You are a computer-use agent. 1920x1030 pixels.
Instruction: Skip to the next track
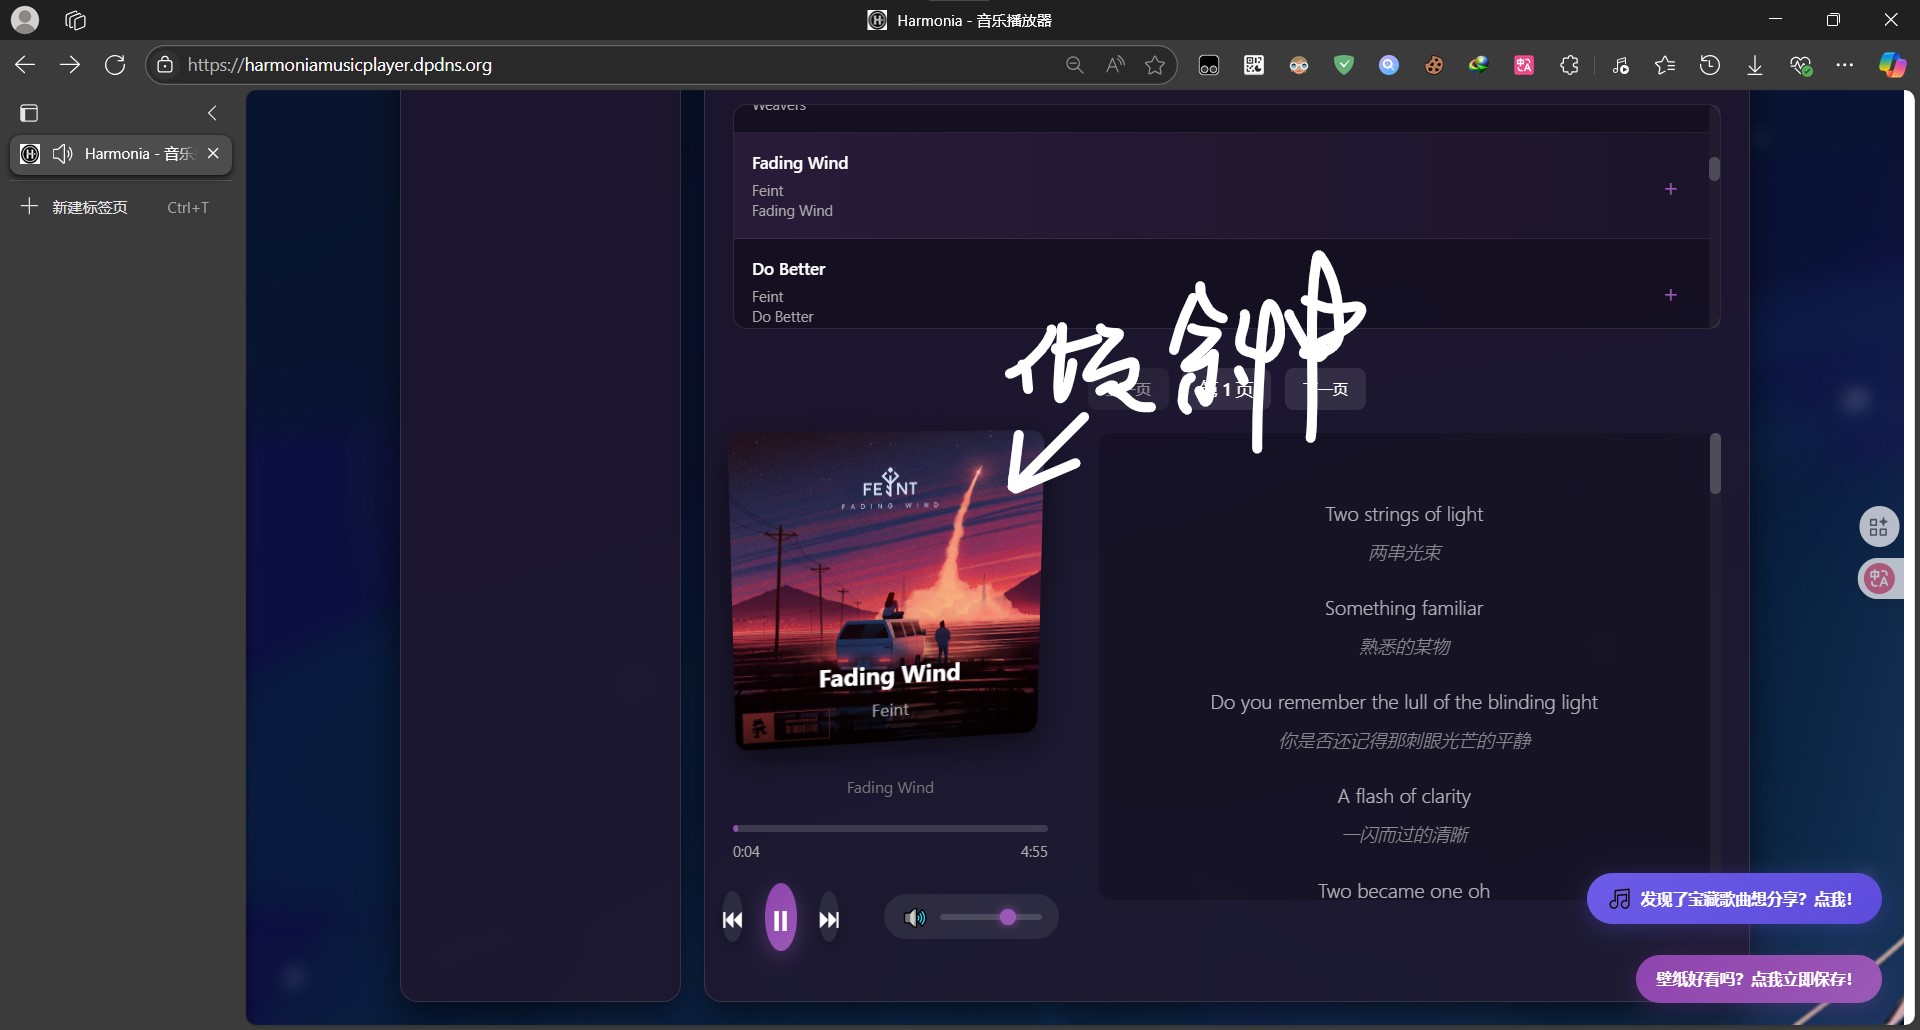[x=829, y=920]
